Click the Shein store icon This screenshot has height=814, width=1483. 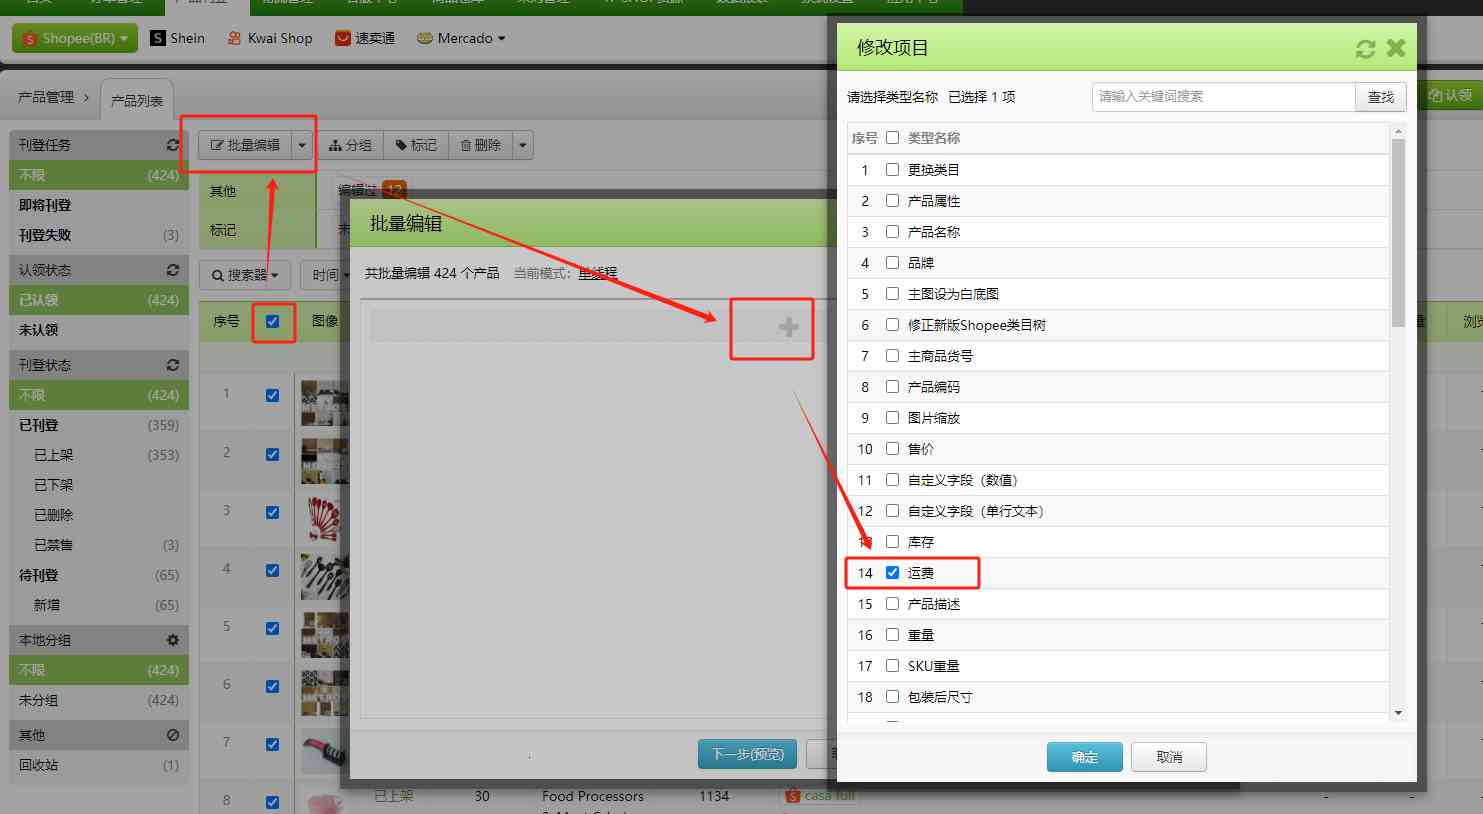[x=158, y=38]
